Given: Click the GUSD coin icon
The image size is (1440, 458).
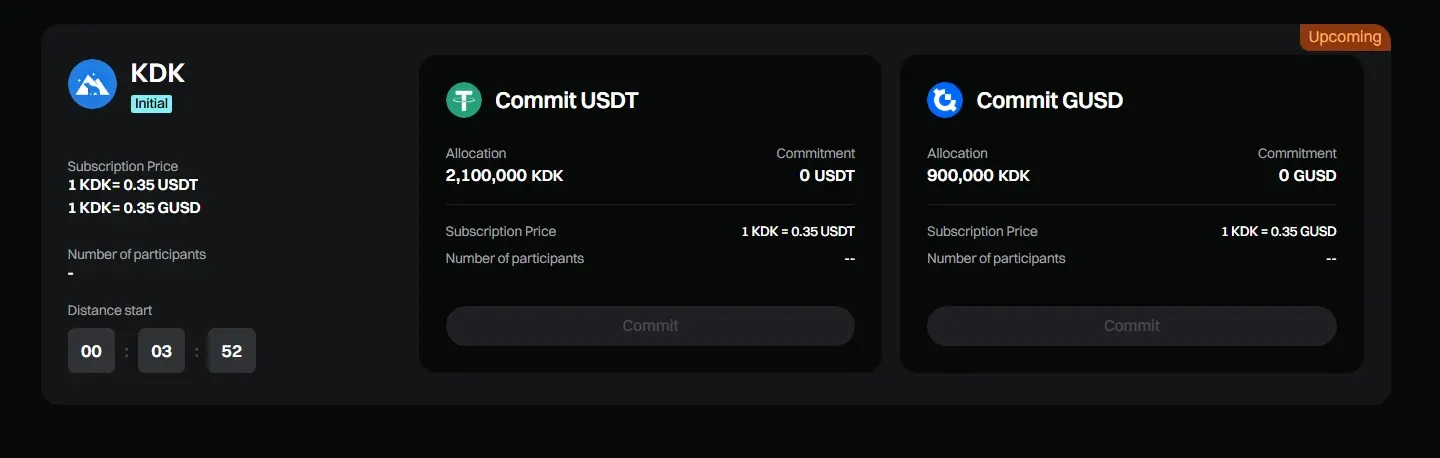Looking at the screenshot, I should click(x=945, y=100).
